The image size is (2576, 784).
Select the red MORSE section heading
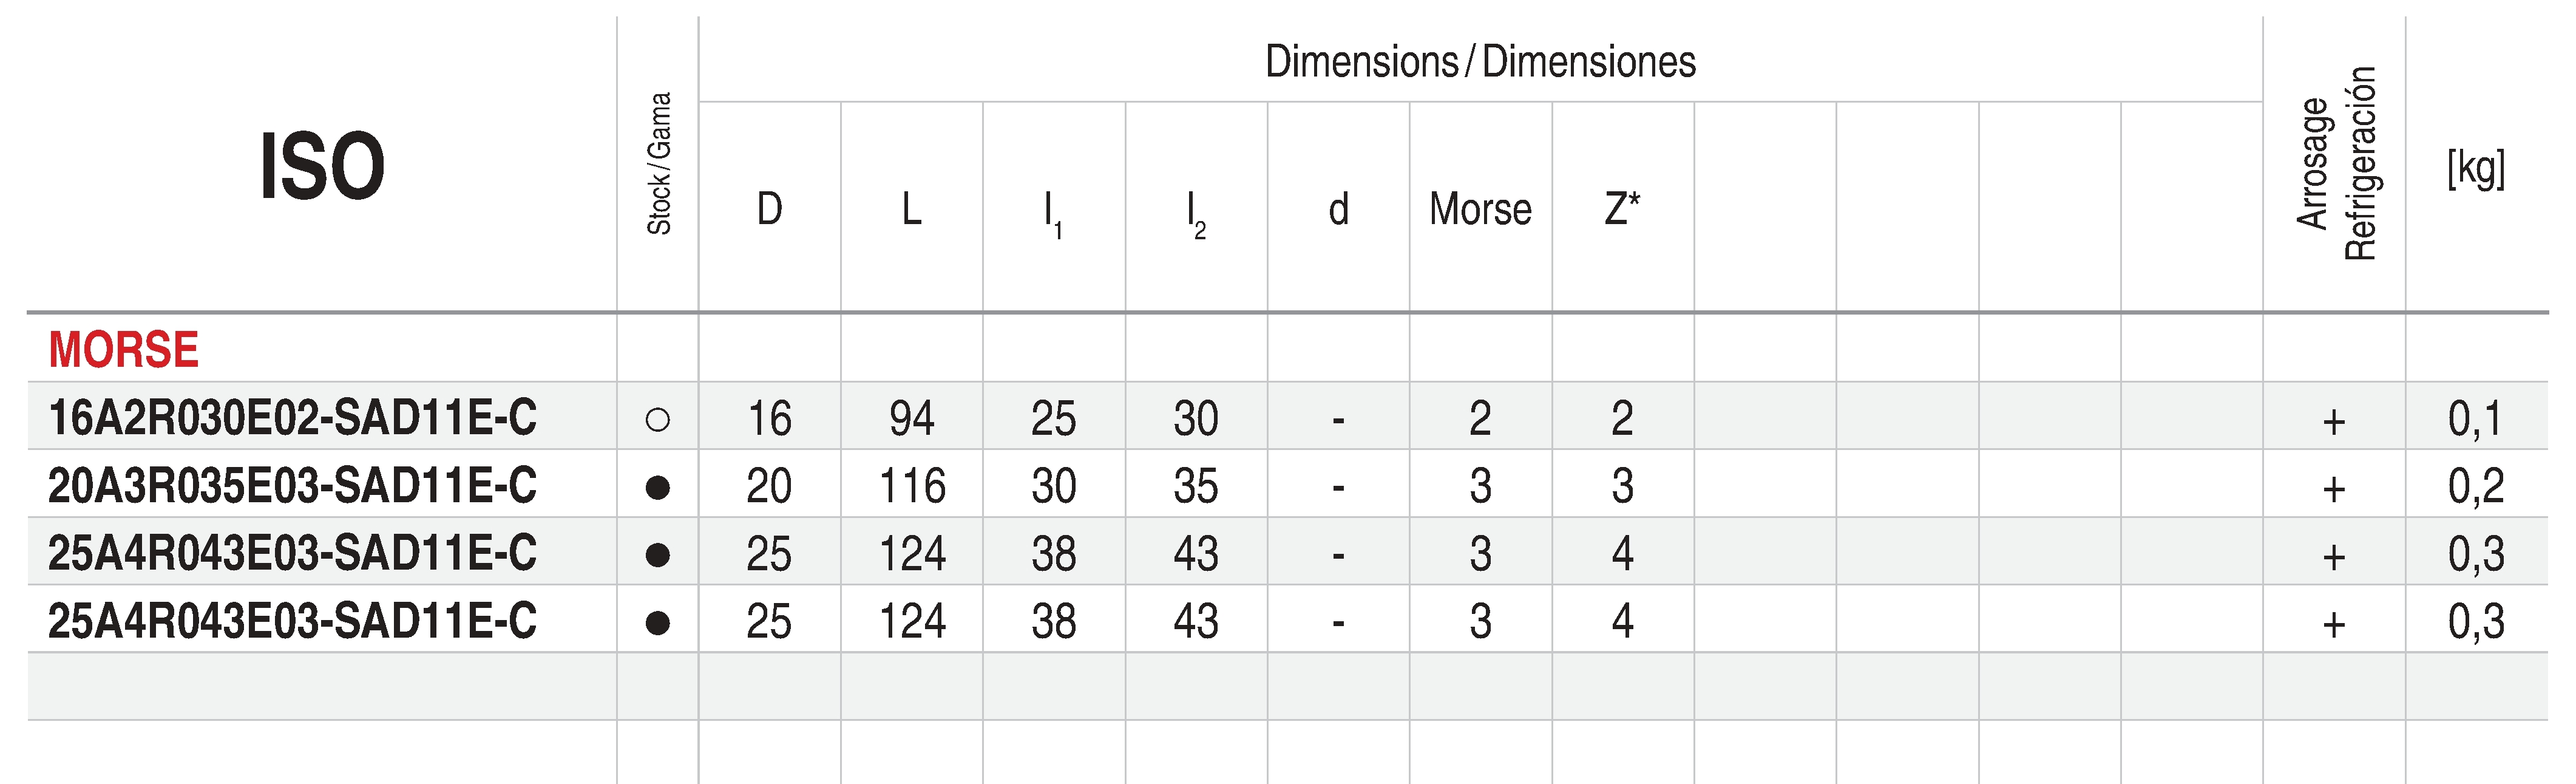(x=124, y=350)
